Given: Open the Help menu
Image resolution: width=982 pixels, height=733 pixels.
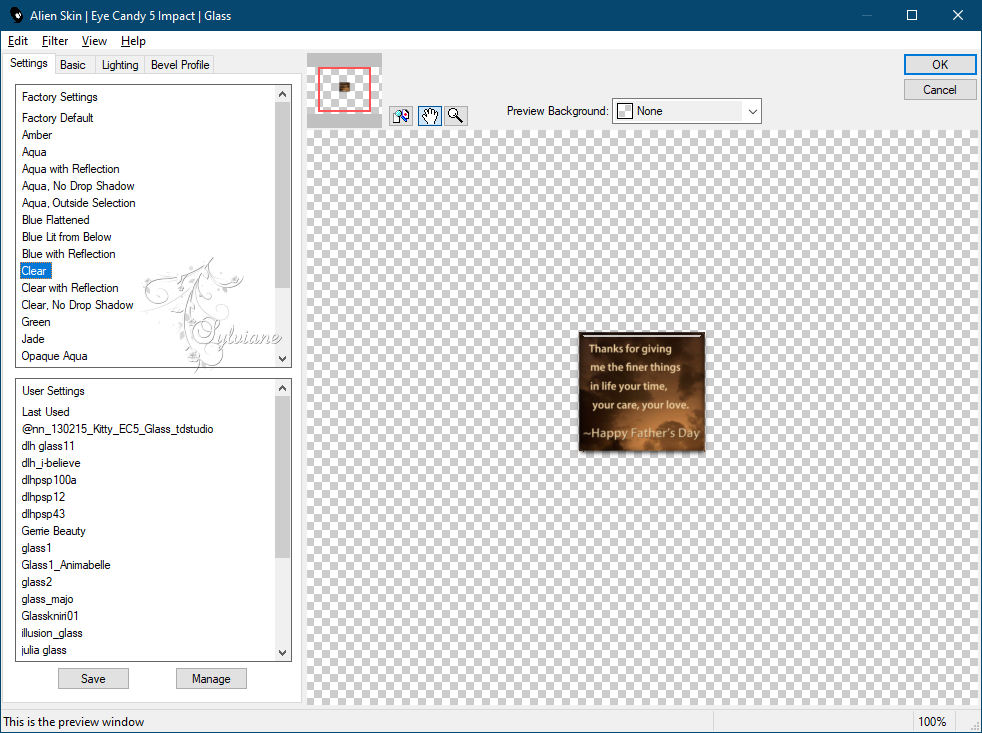Looking at the screenshot, I should click(133, 41).
